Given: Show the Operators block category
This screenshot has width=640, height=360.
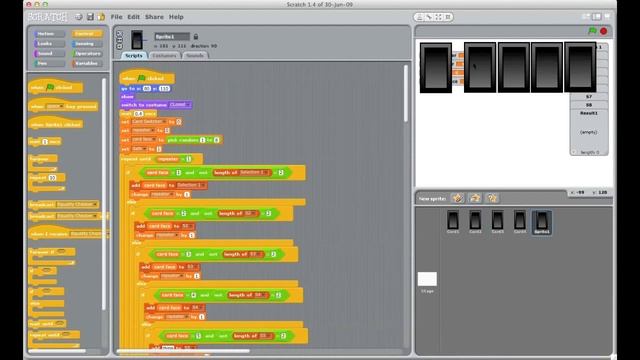Looking at the screenshot, I should tap(87, 53).
